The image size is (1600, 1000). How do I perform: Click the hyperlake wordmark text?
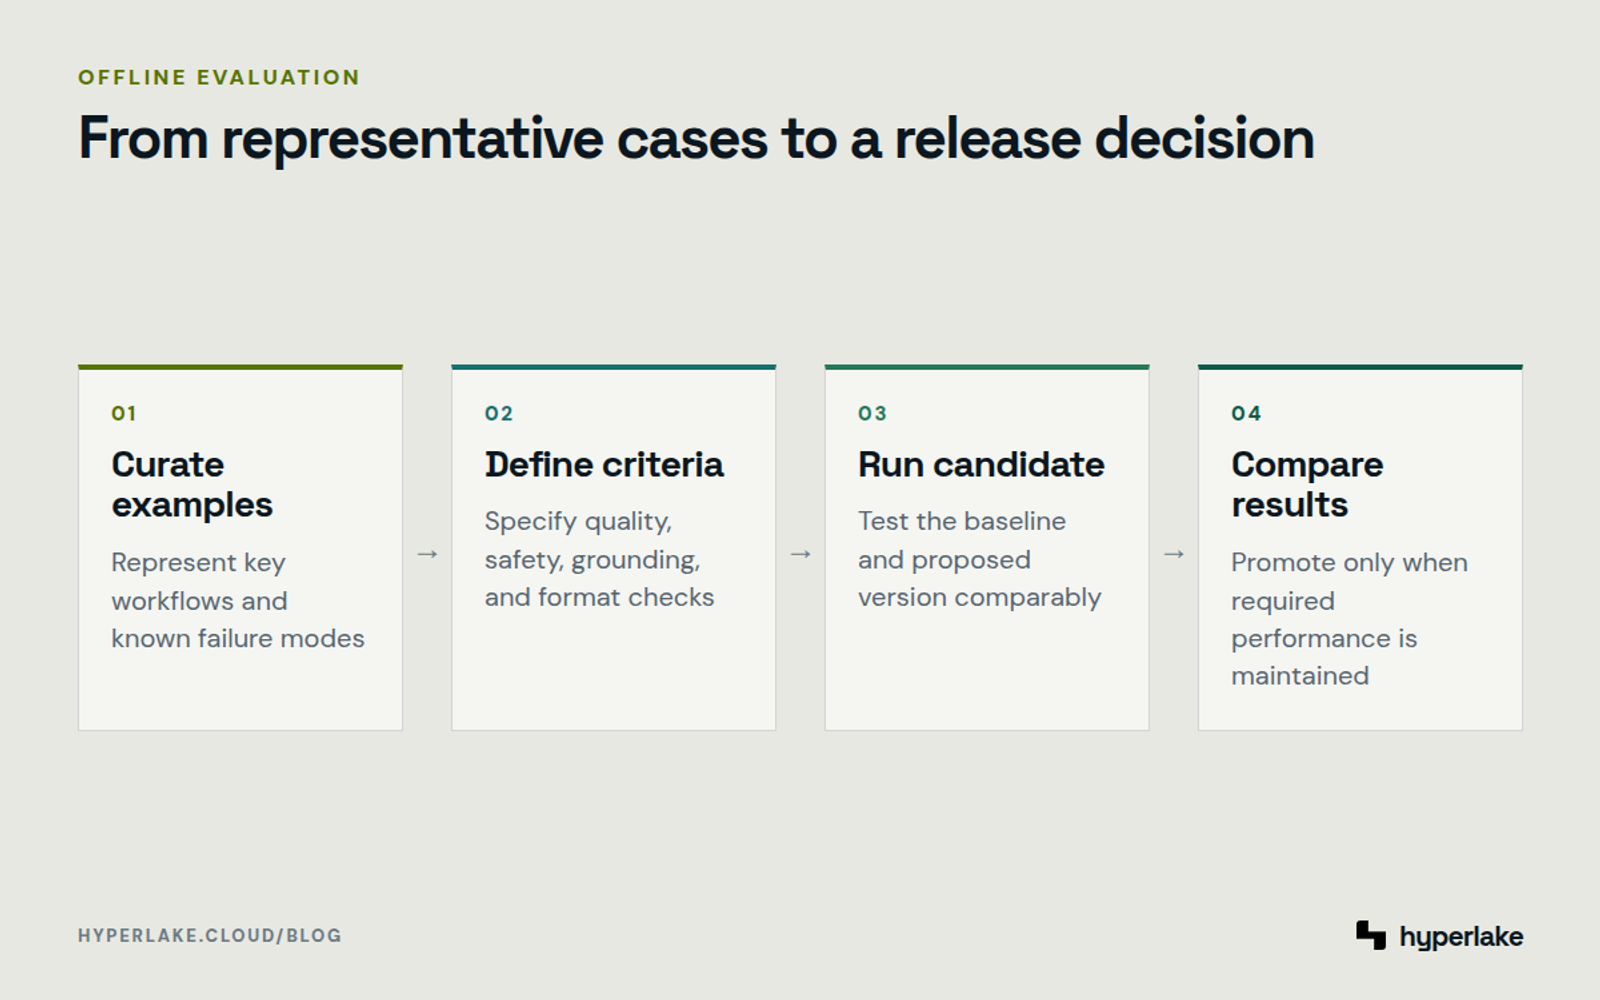pyautogui.click(x=1461, y=937)
